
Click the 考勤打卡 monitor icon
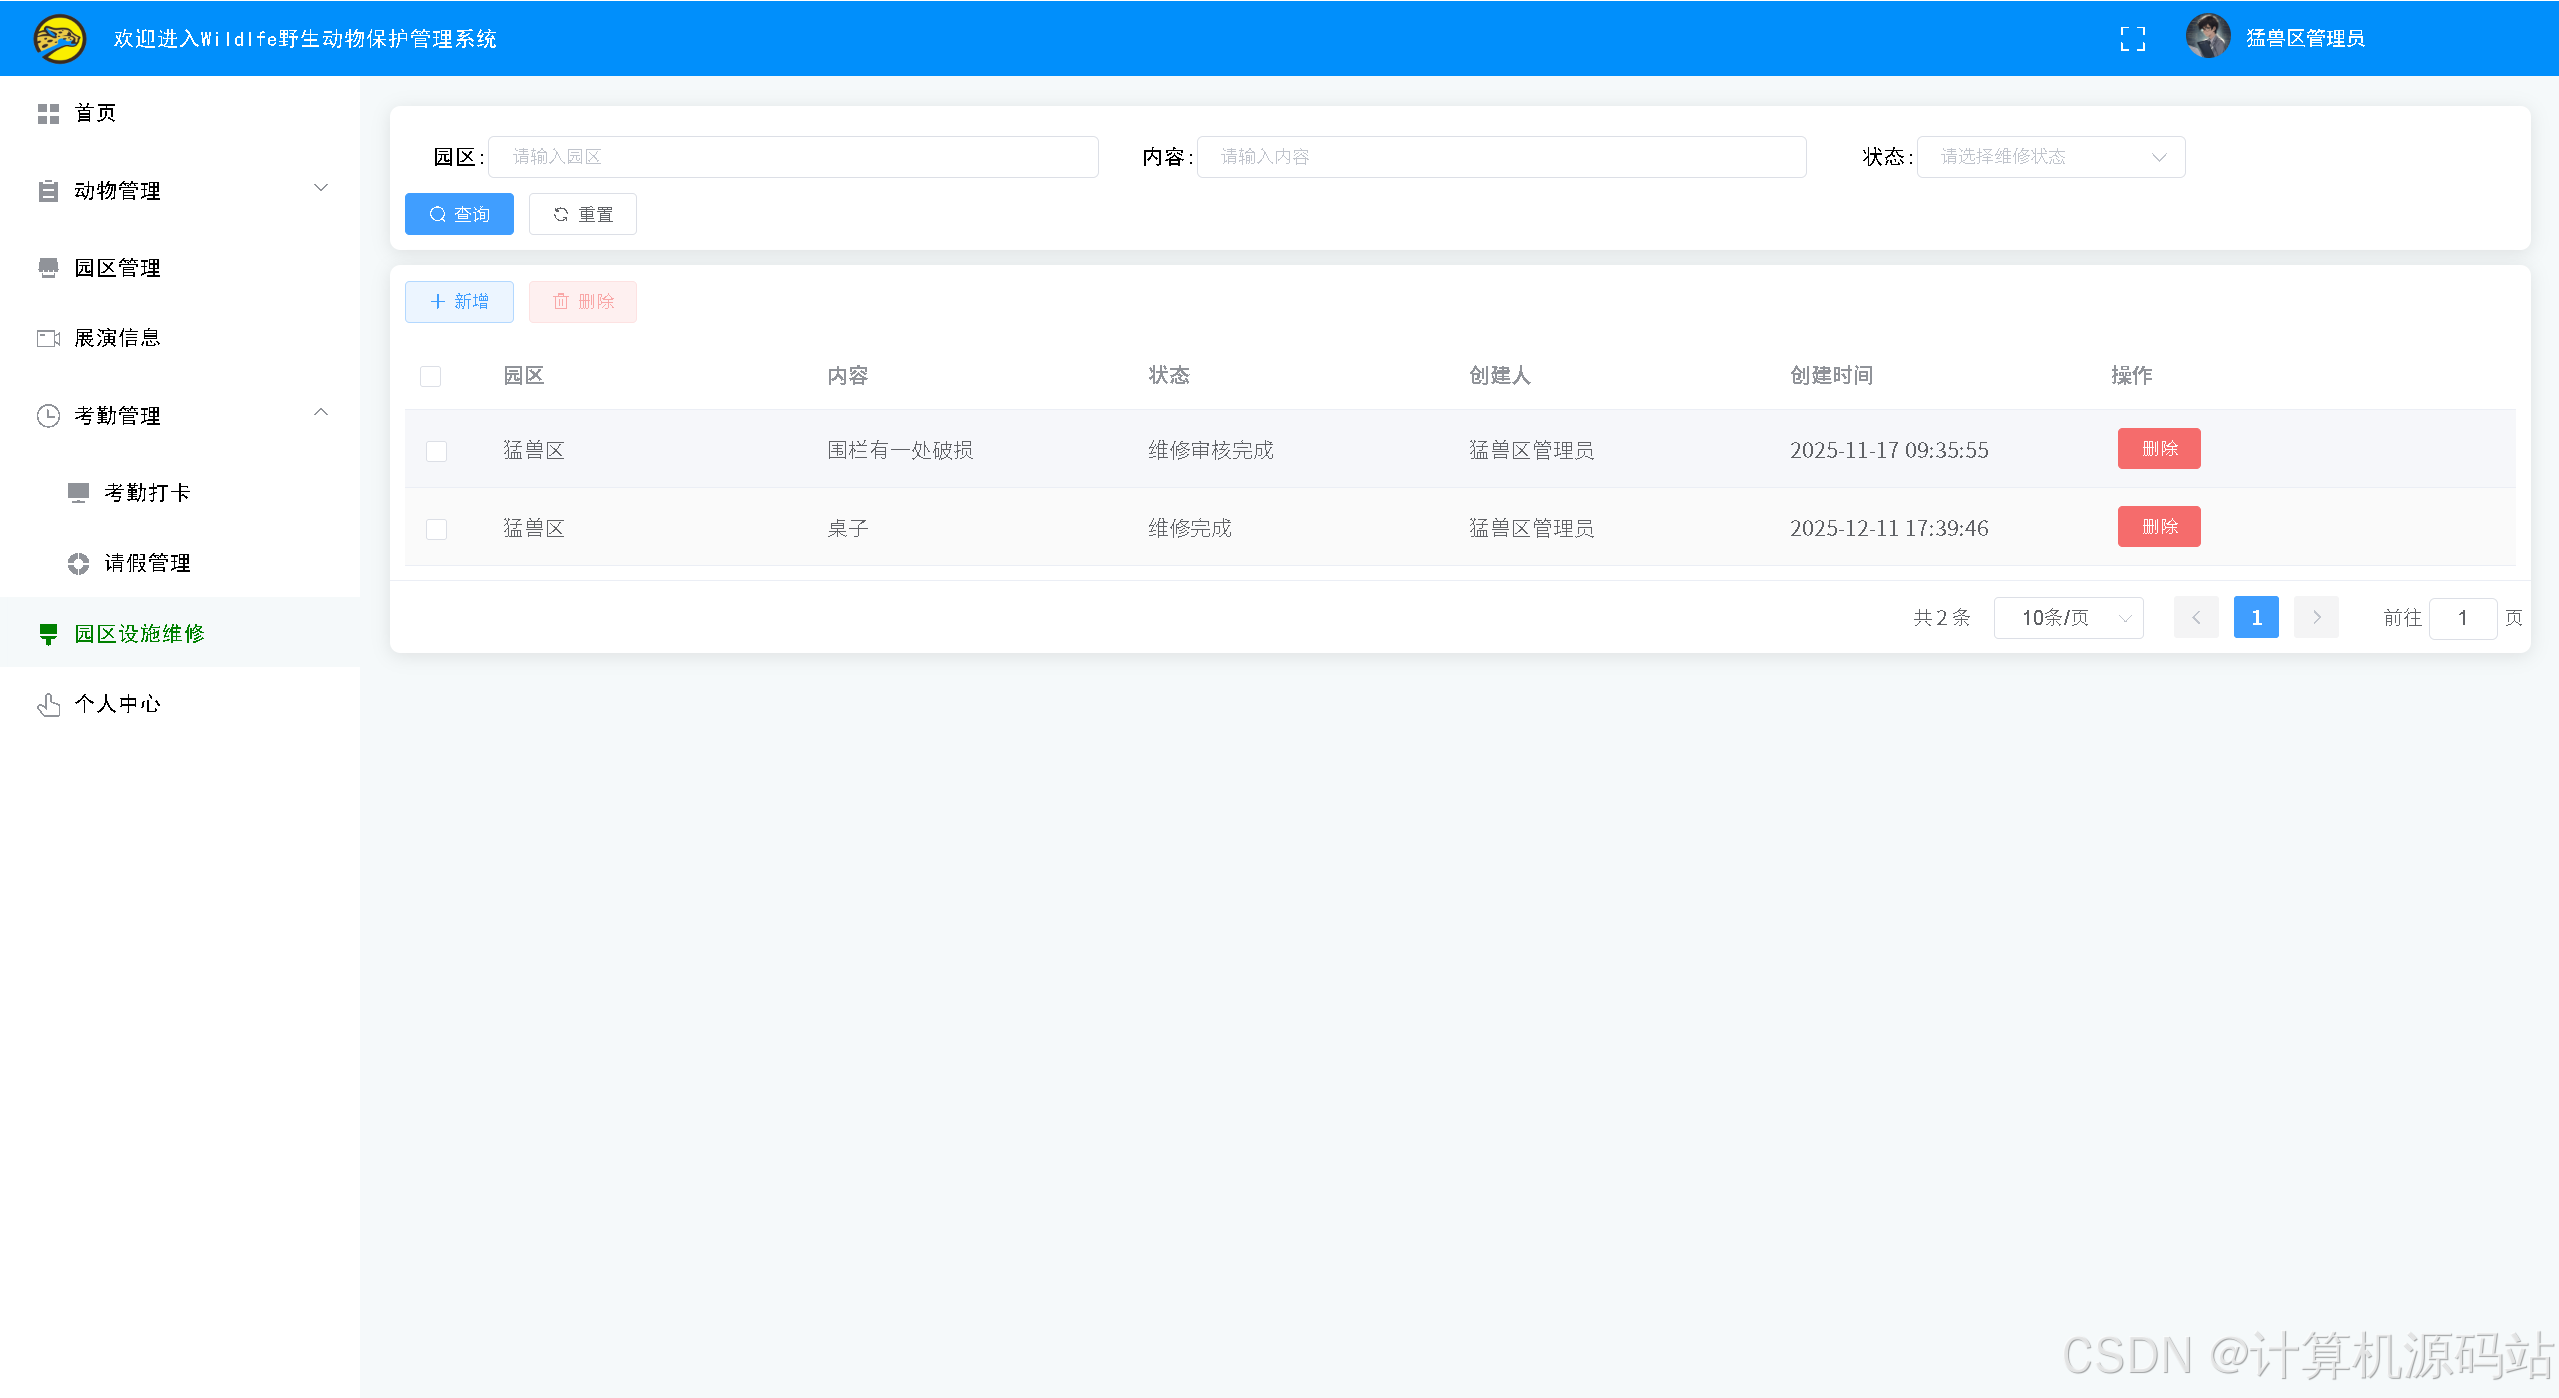click(78, 493)
